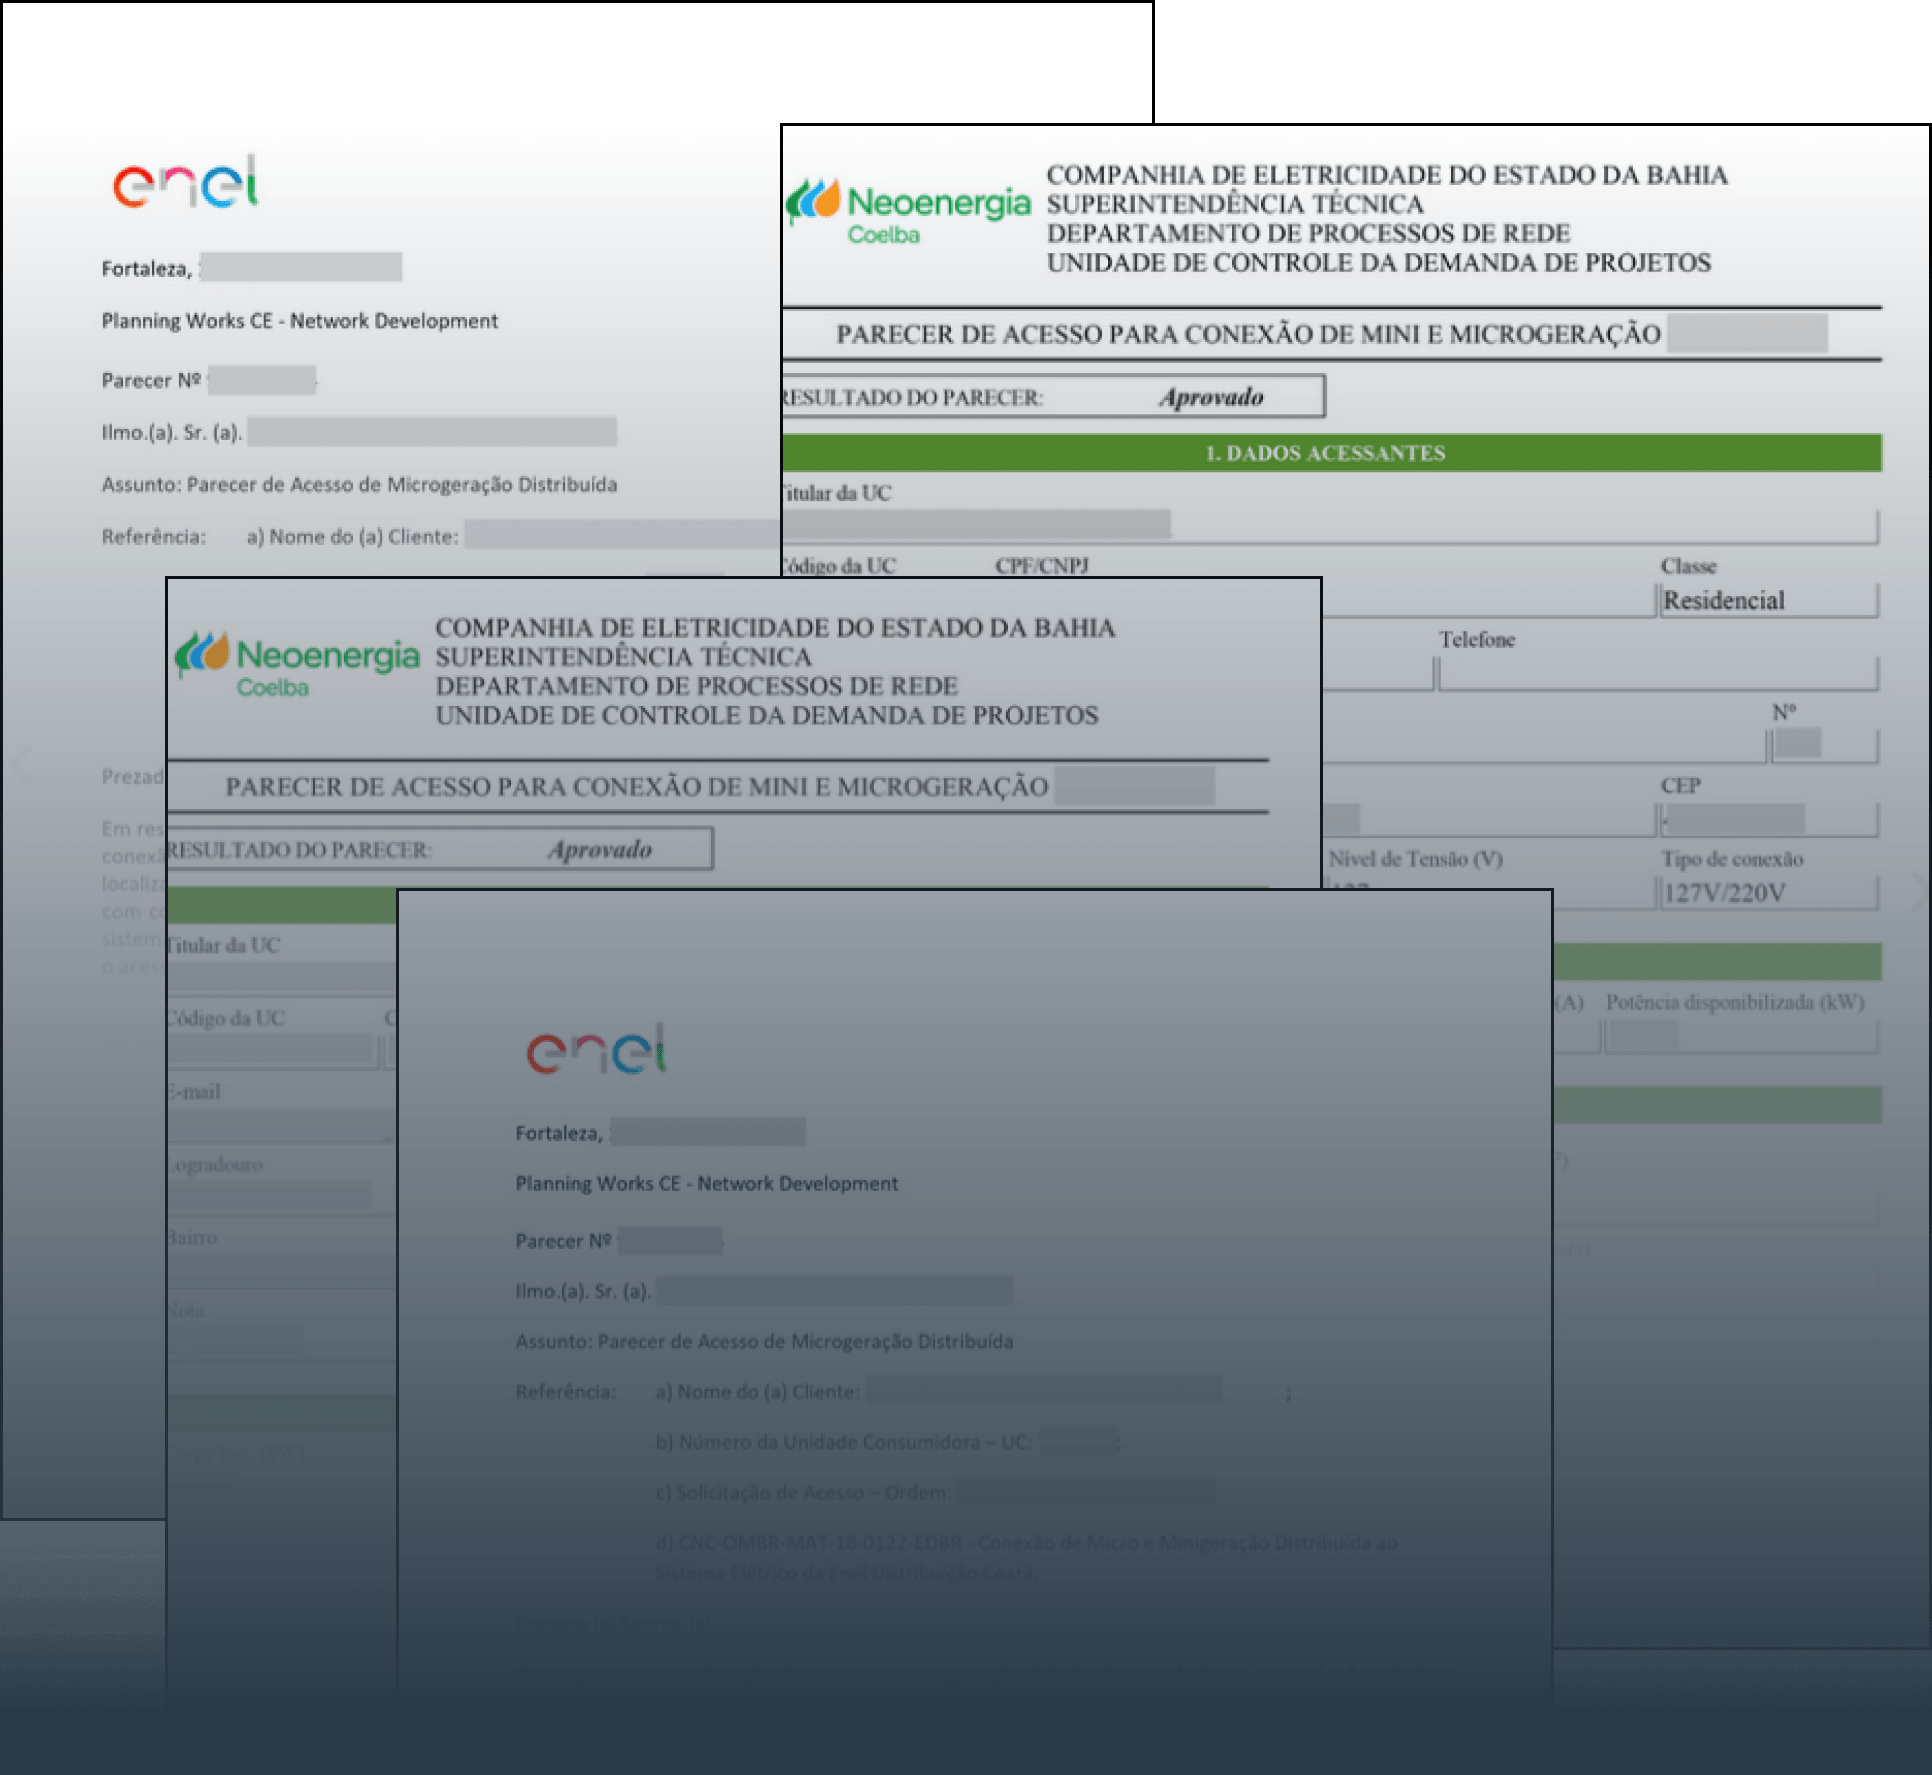The image size is (1932, 1775).
Task: Click 'Titular da UC' label in middle document
Action: pyautogui.click(x=224, y=945)
